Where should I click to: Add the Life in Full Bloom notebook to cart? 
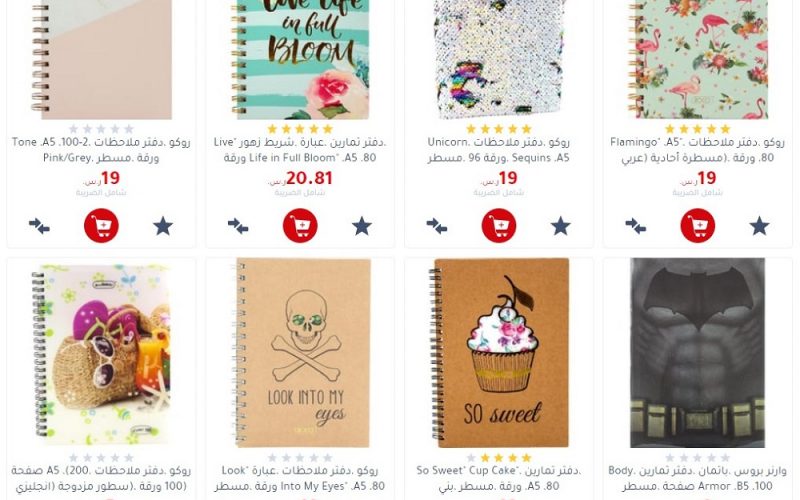click(300, 226)
